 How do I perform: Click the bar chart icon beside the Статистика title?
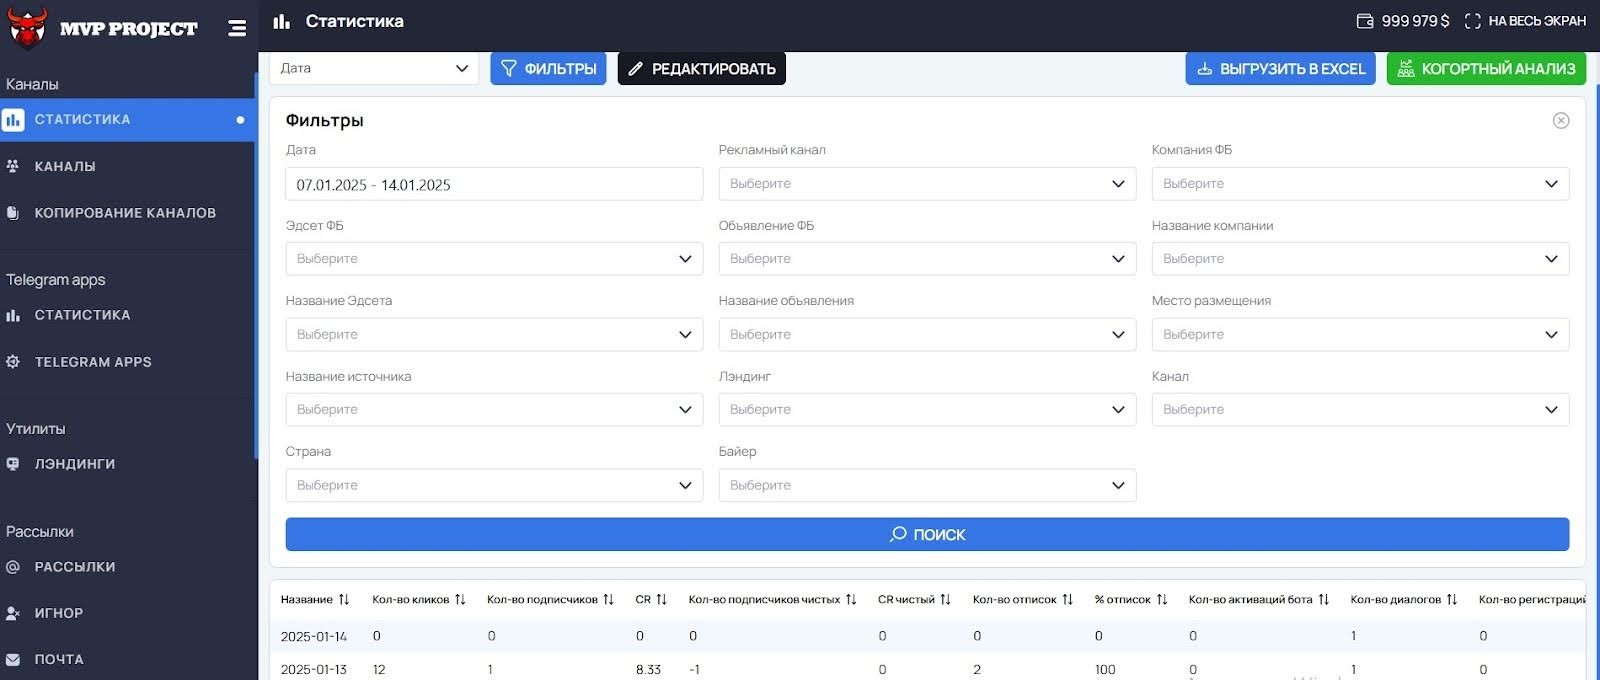tap(282, 21)
